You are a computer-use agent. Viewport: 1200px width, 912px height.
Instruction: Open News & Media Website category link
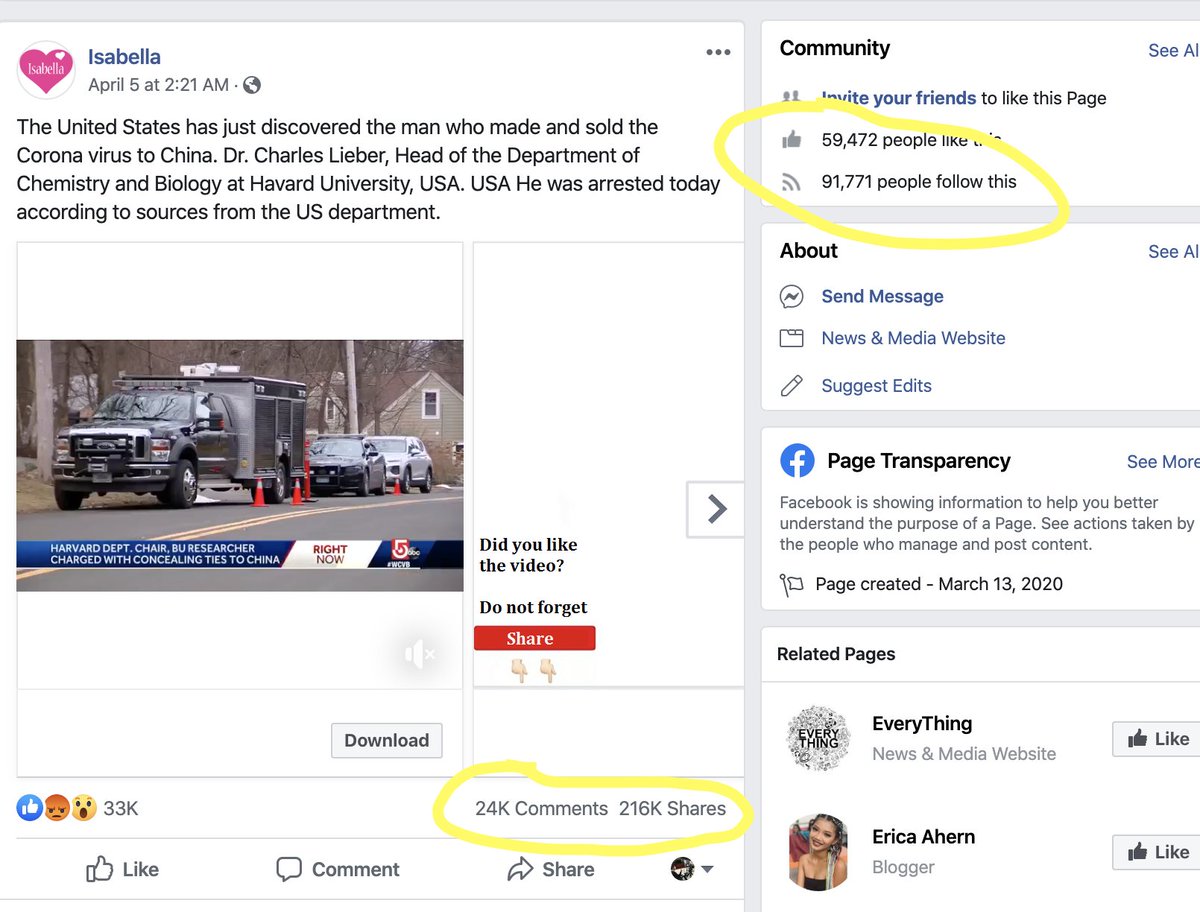point(913,338)
